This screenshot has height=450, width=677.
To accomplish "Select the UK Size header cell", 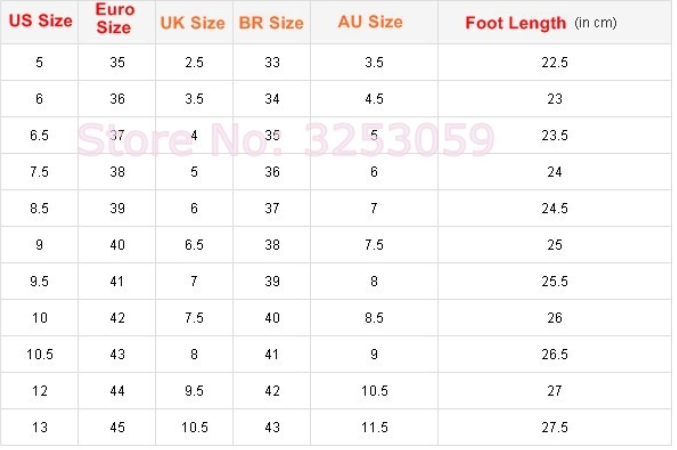I will [x=193, y=22].
